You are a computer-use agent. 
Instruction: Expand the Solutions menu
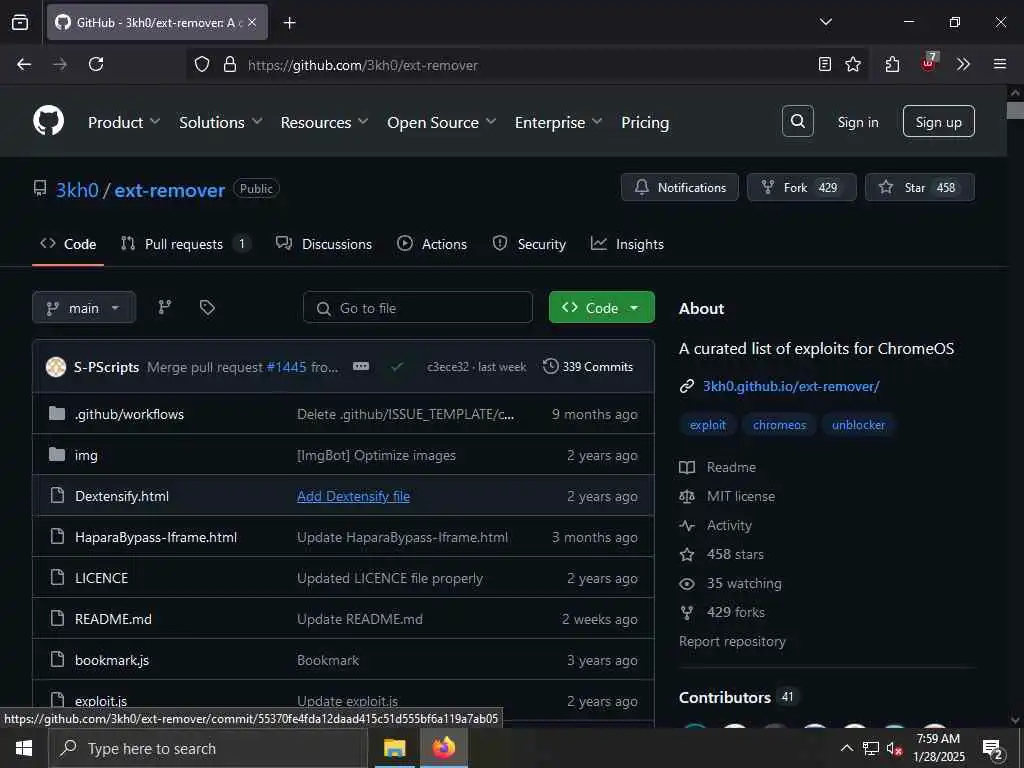[x=221, y=122]
